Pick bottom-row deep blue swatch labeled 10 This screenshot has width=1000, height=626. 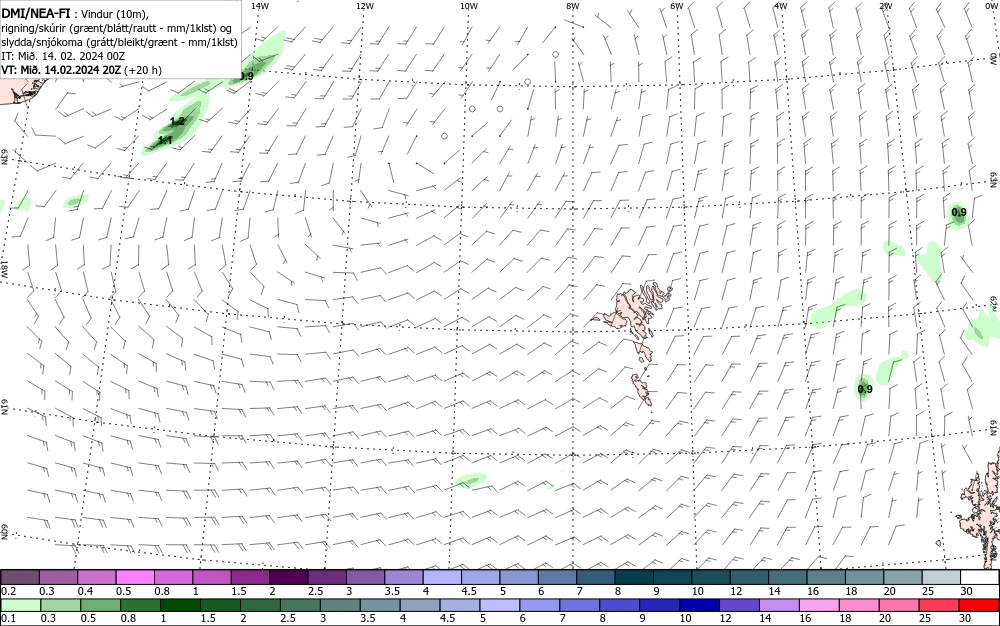click(x=700, y=605)
